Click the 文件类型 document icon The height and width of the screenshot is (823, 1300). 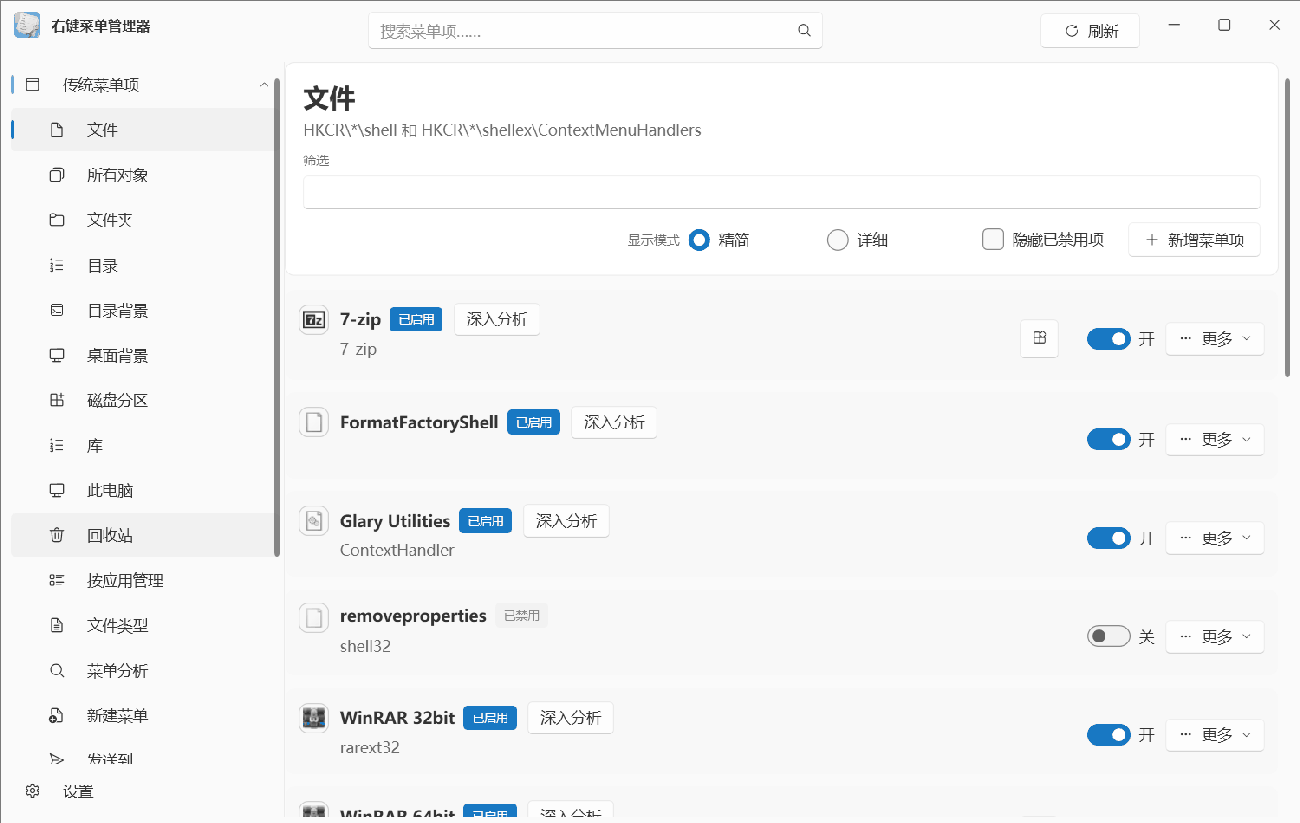click(x=57, y=626)
